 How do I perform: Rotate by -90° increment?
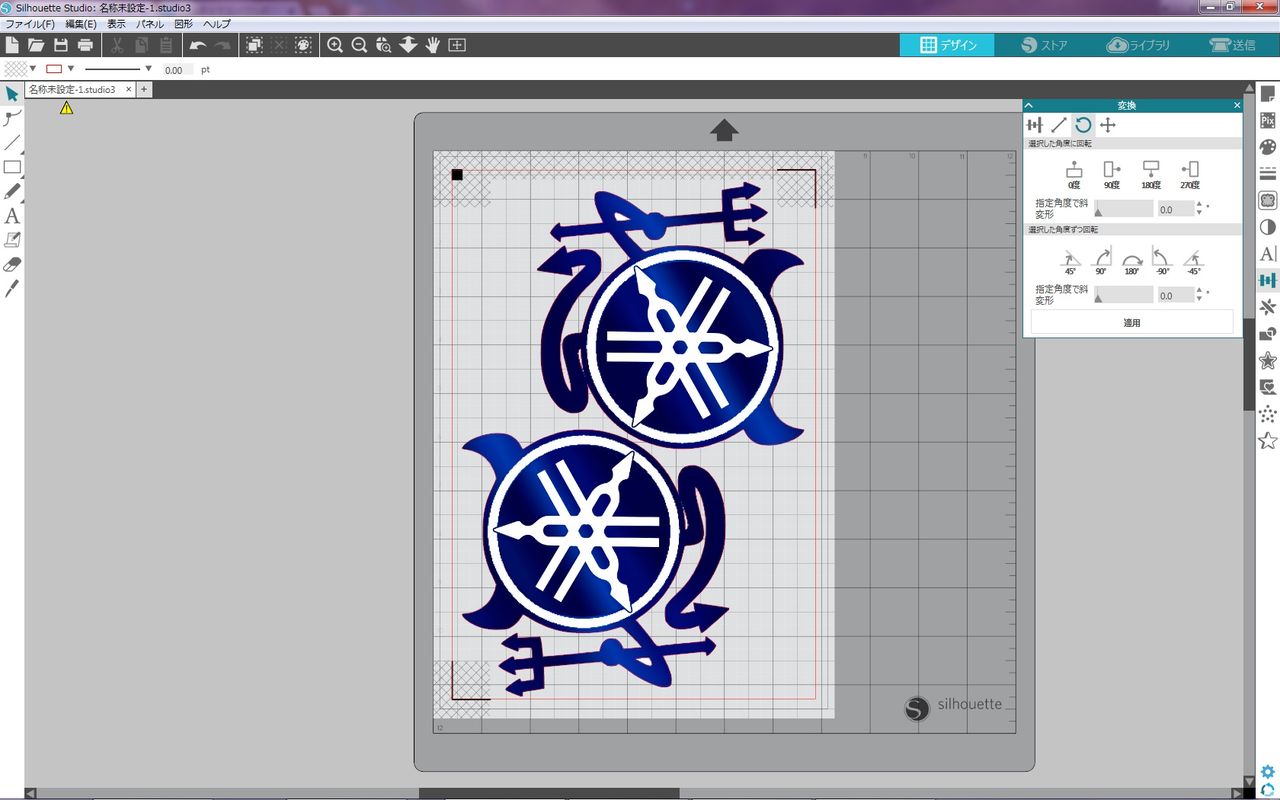(x=1163, y=261)
